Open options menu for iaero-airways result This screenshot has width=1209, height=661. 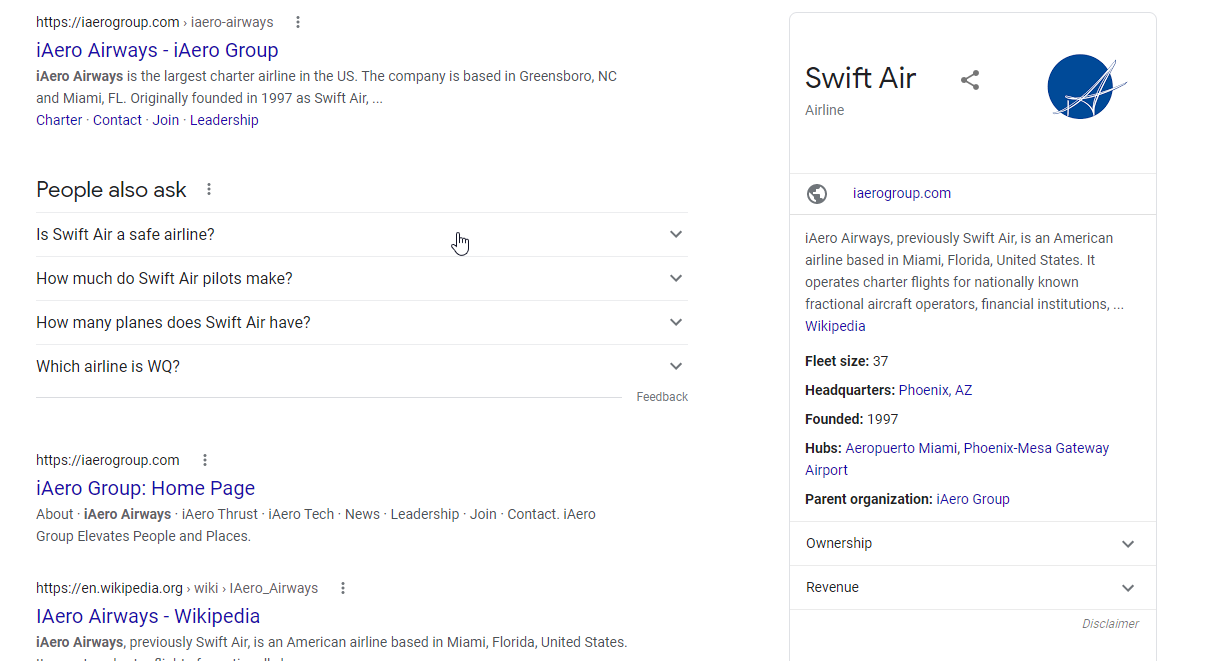tap(298, 22)
